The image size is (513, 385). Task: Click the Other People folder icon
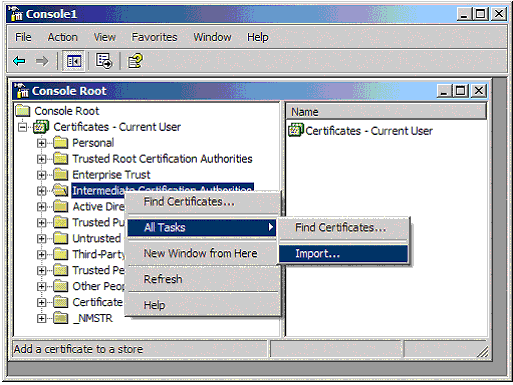coord(61,286)
